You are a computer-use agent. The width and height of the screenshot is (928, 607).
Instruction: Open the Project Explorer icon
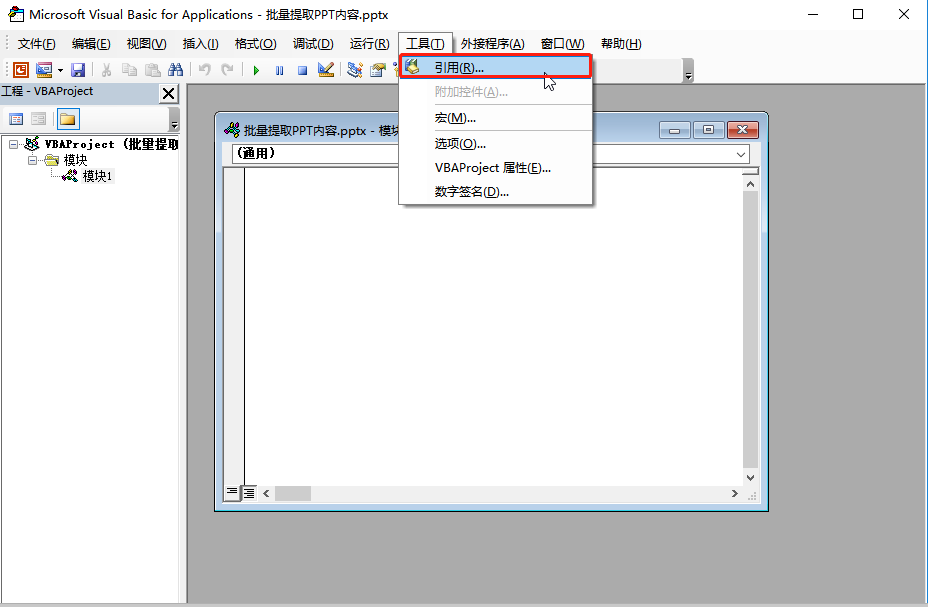click(355, 70)
